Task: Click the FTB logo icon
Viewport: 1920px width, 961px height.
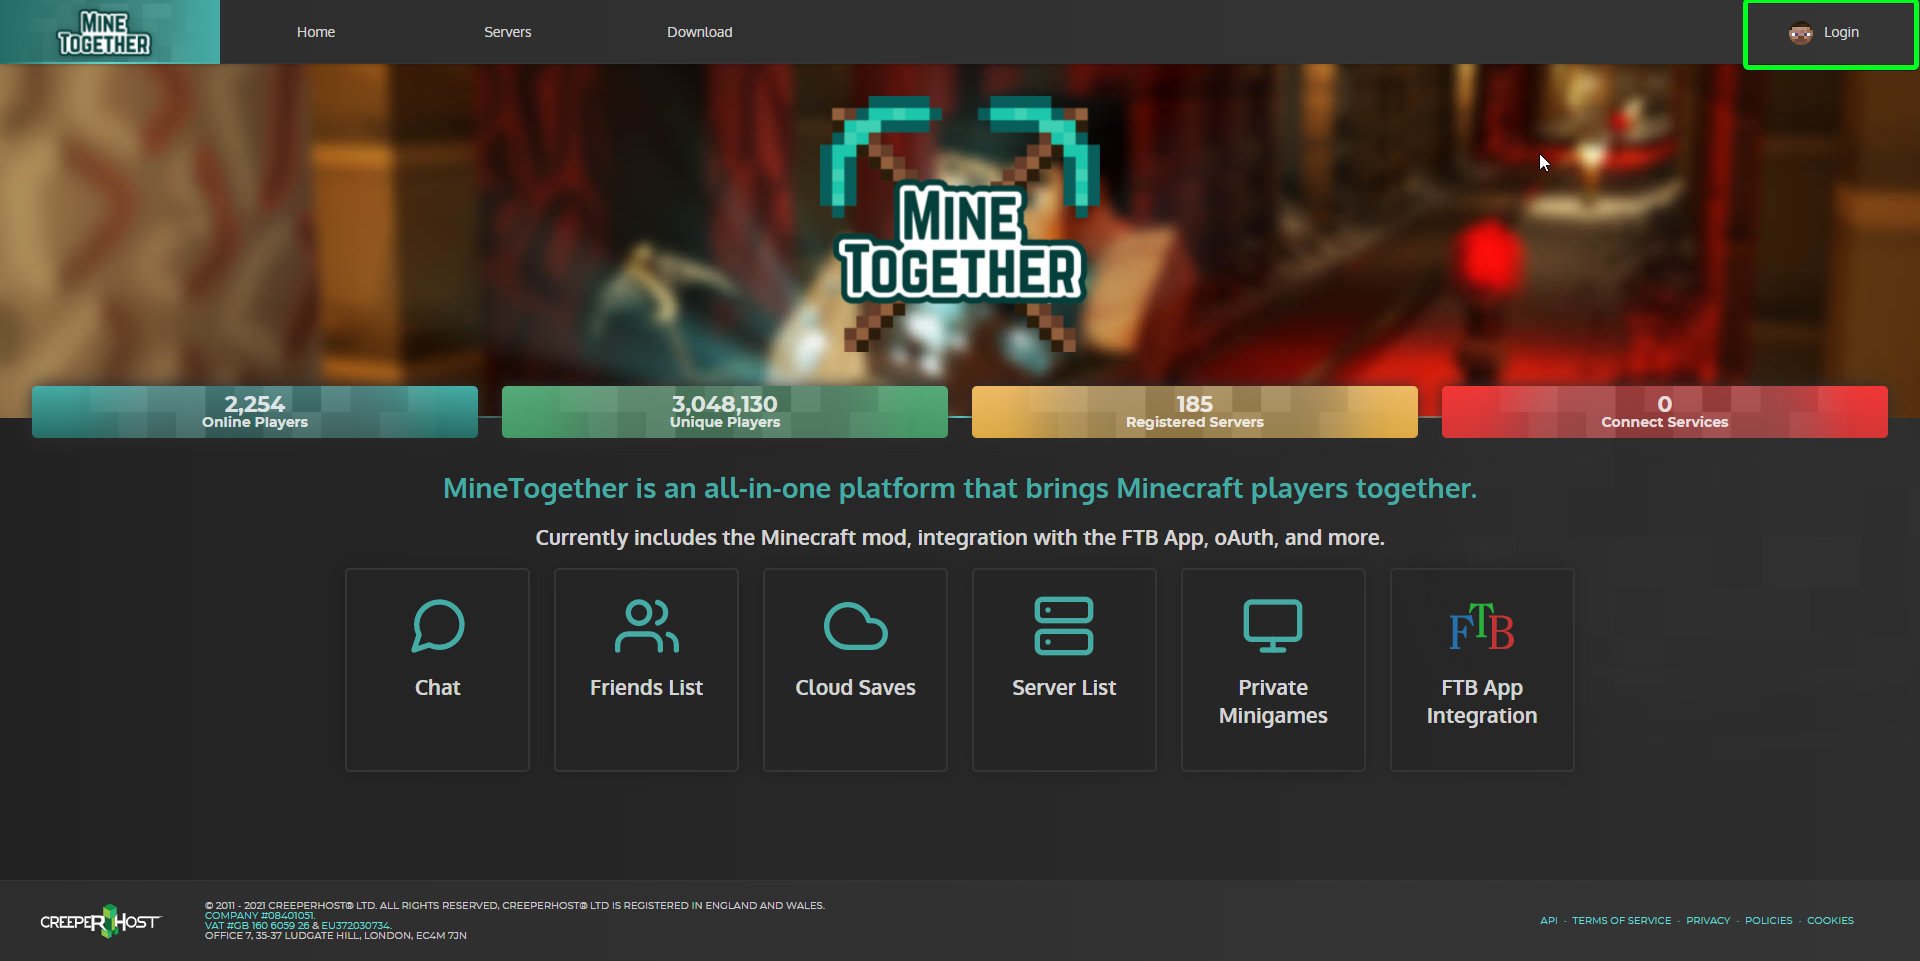Action: [x=1482, y=627]
